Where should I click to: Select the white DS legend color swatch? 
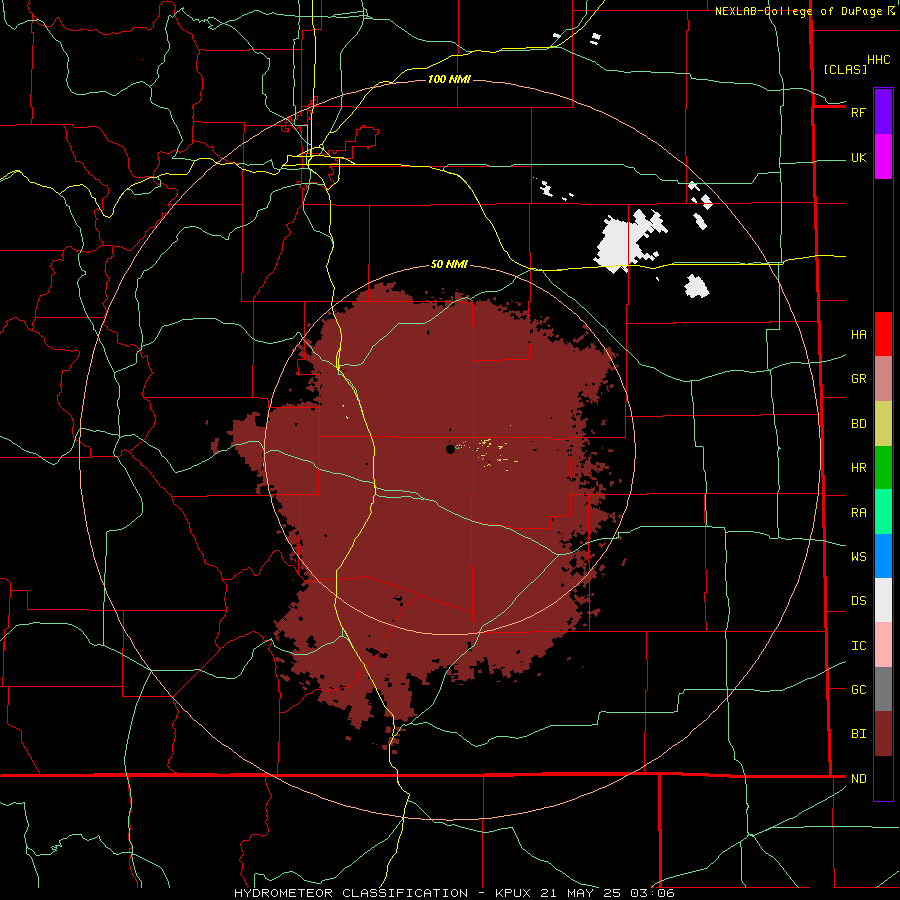pyautogui.click(x=883, y=600)
